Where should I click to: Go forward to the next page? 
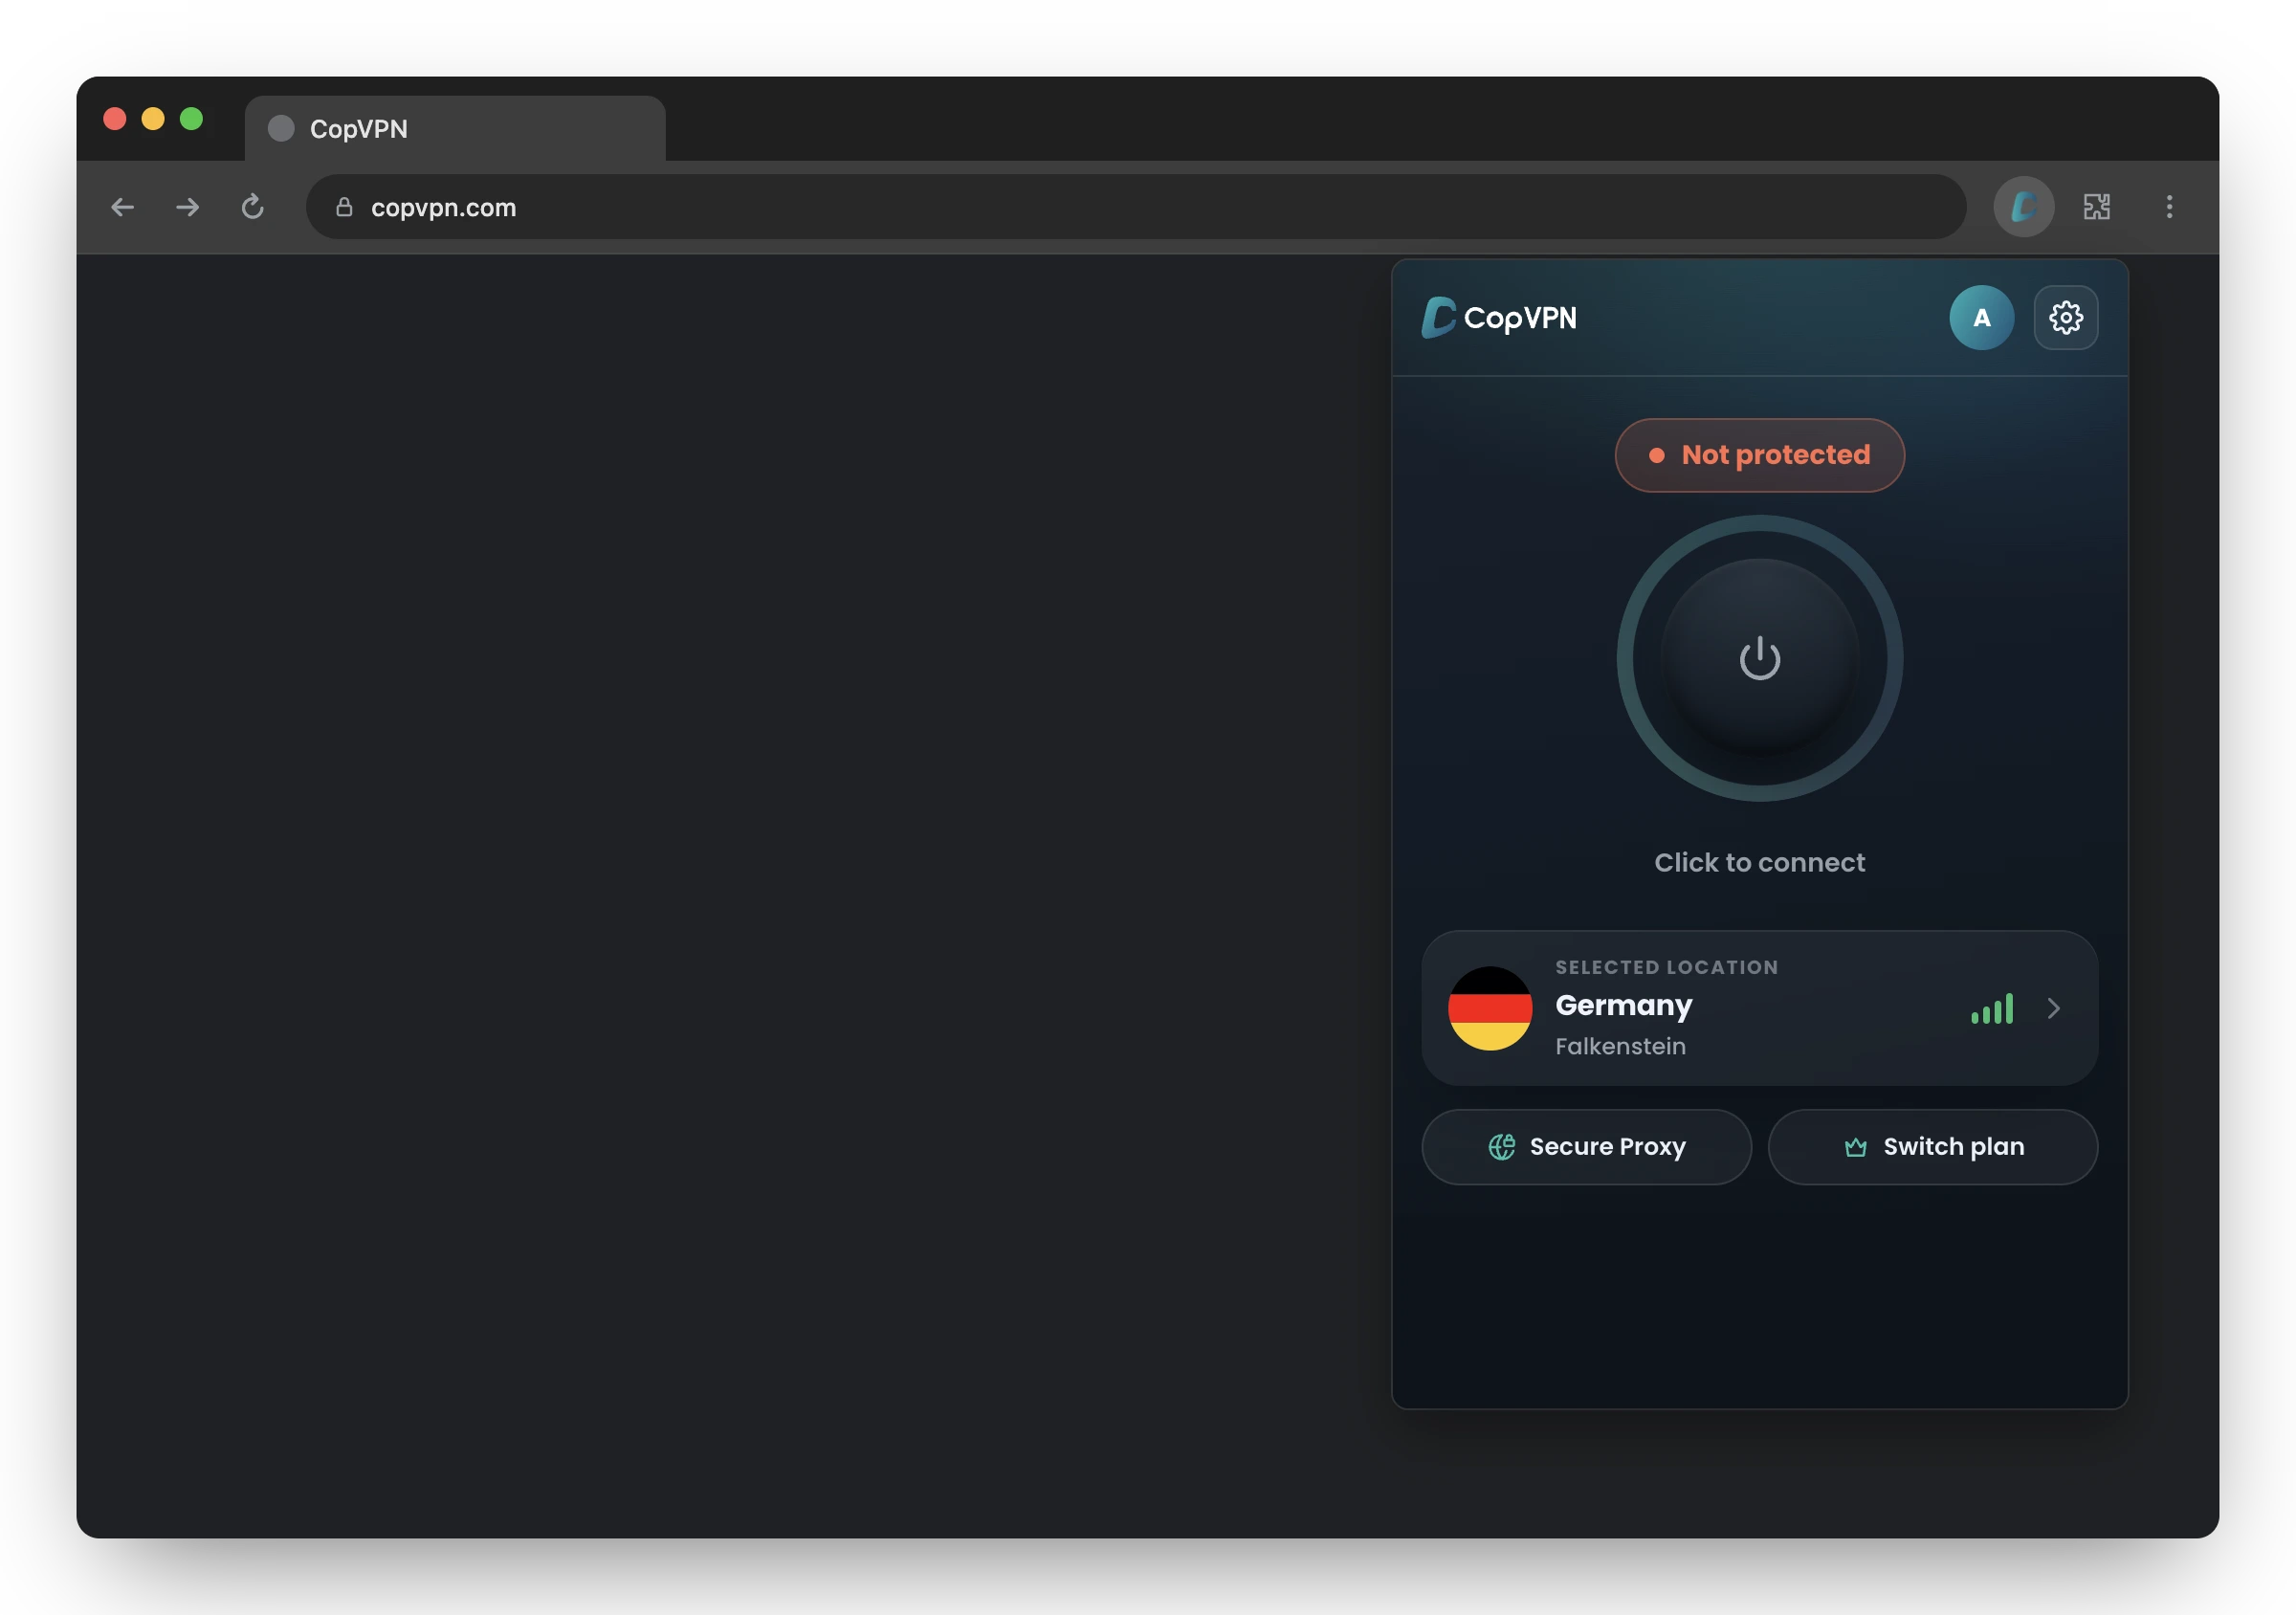pos(187,207)
